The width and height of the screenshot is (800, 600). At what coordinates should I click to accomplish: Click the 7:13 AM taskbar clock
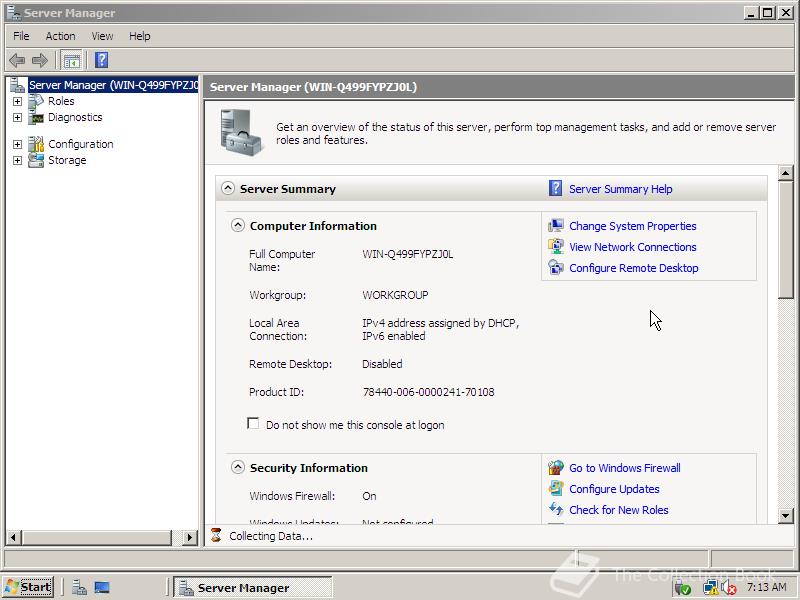[x=766, y=587]
